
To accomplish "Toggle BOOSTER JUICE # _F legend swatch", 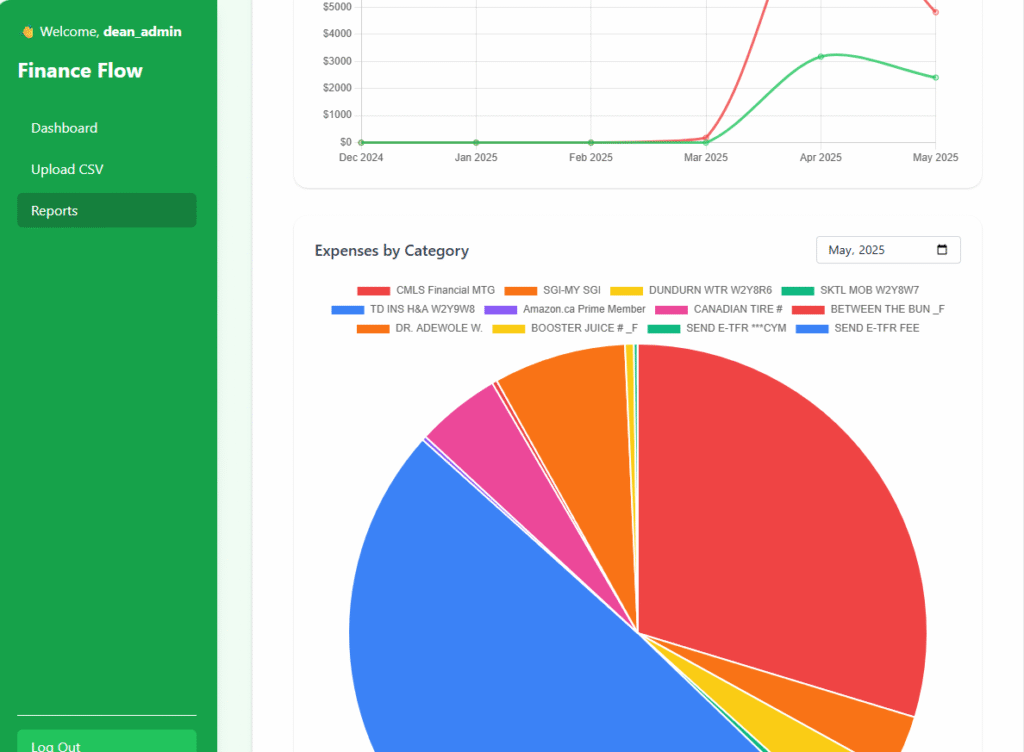I will click(x=509, y=328).
